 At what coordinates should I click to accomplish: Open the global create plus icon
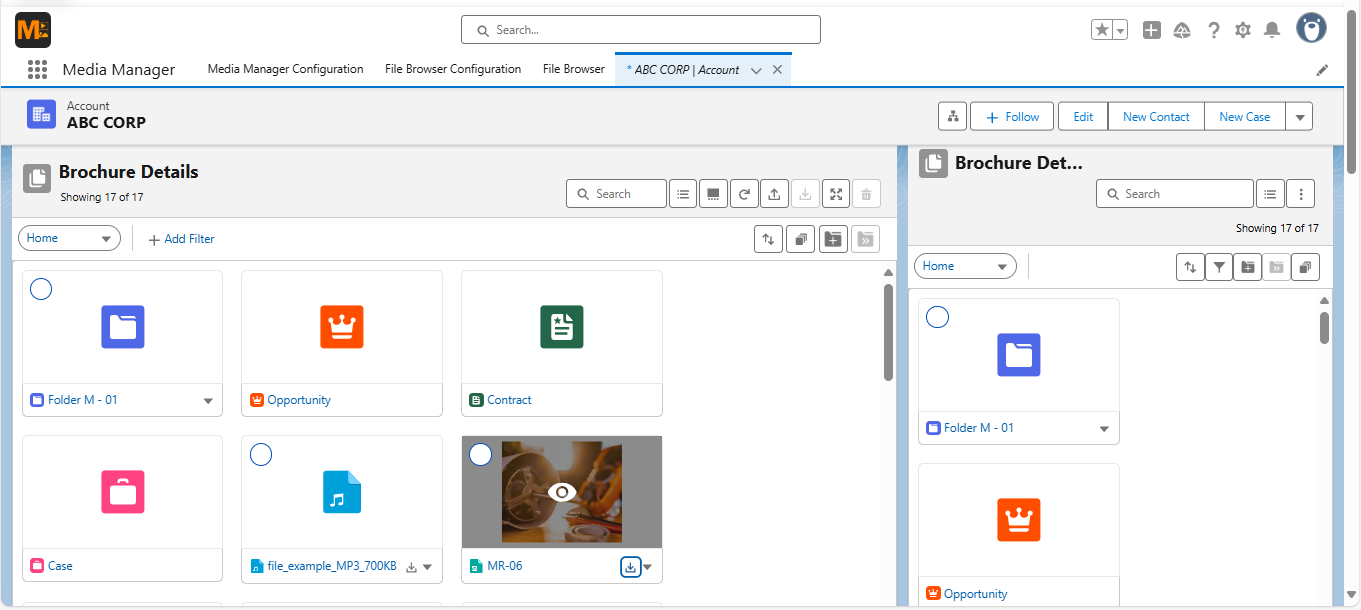[1152, 30]
